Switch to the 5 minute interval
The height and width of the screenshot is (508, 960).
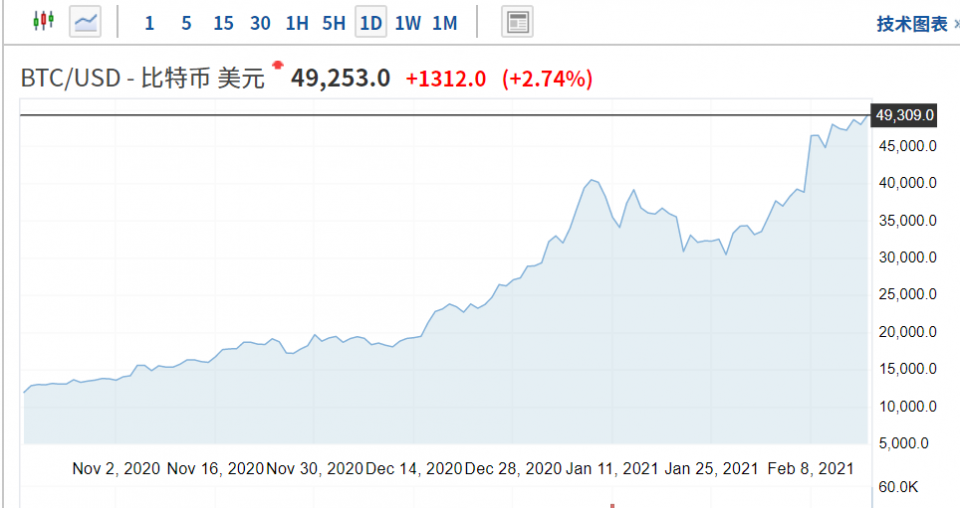point(186,23)
